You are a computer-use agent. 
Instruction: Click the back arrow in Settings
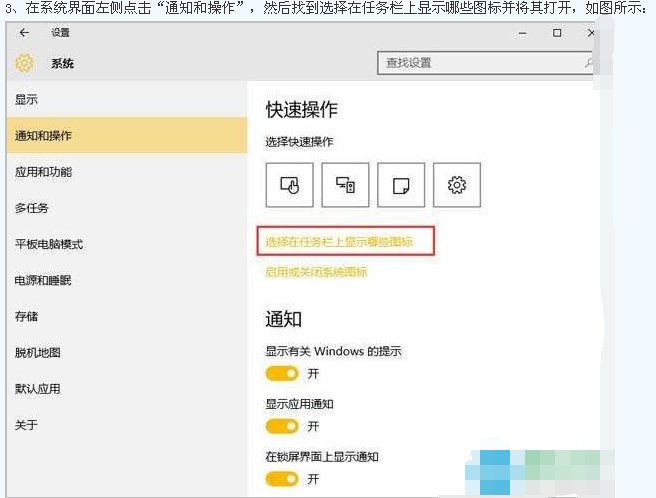point(24,33)
